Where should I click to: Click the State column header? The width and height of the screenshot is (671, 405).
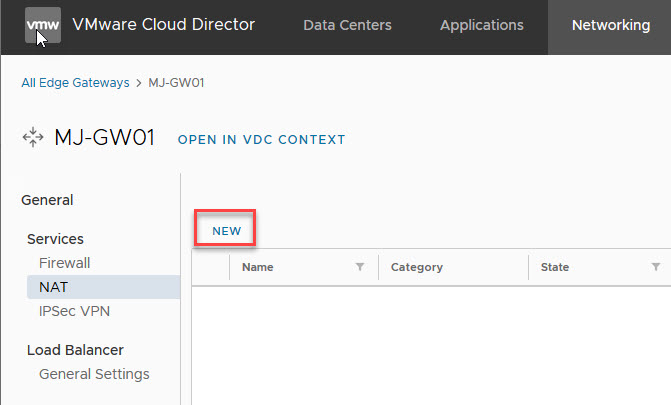pyautogui.click(x=555, y=267)
